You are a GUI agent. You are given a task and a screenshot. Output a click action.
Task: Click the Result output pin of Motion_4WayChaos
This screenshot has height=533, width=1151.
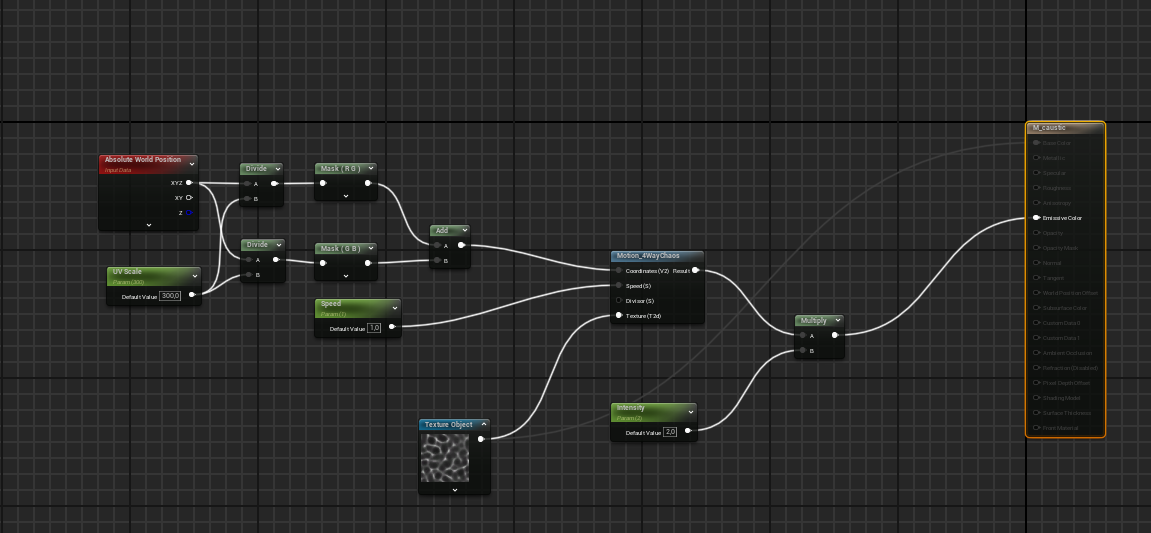click(x=696, y=270)
